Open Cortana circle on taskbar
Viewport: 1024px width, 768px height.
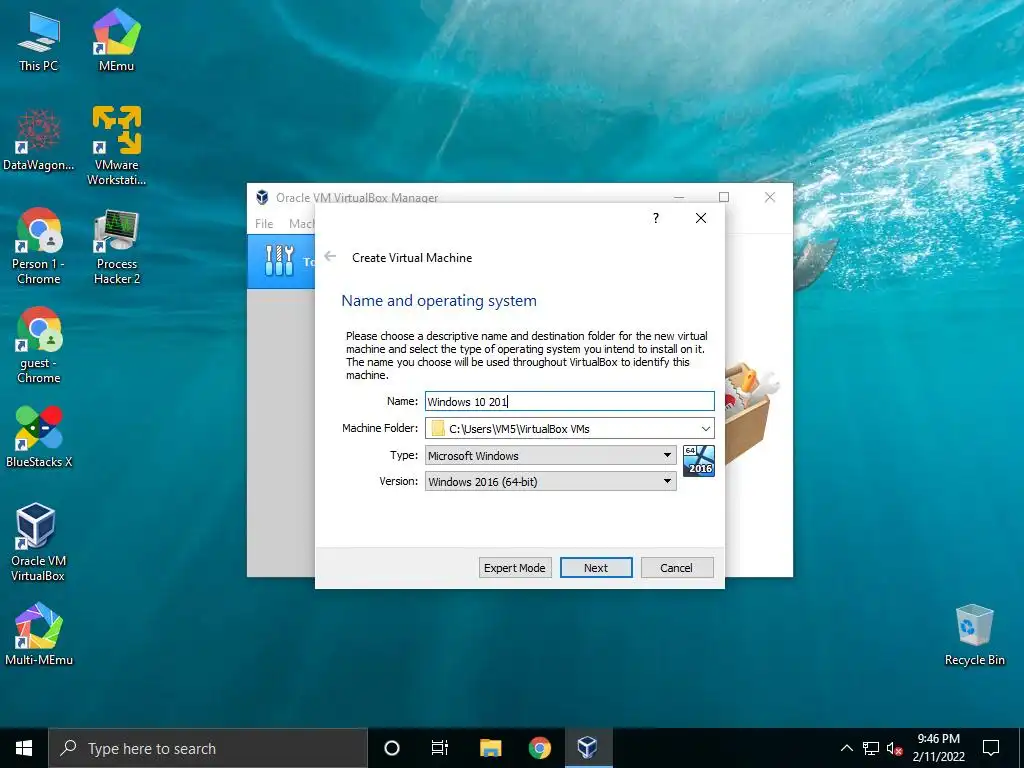coord(392,748)
